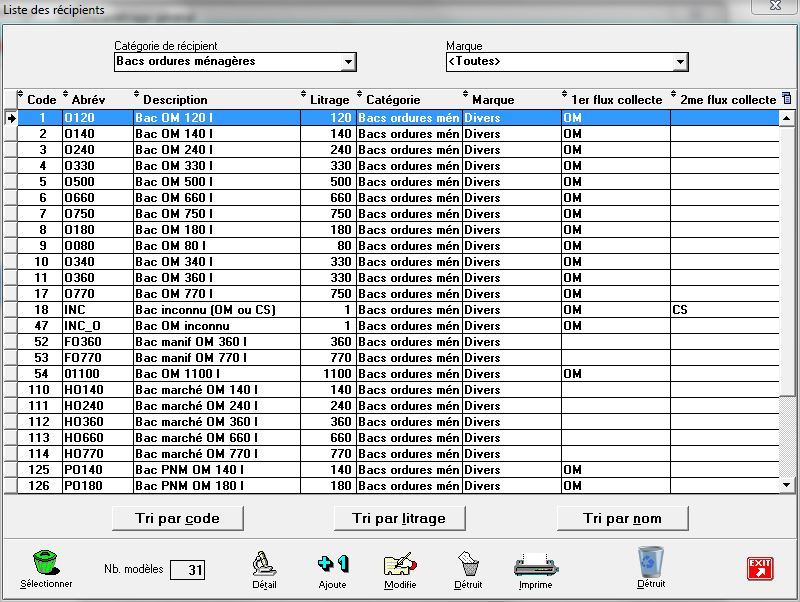
Task: Sort by the Litrage column header
Action: (329, 100)
